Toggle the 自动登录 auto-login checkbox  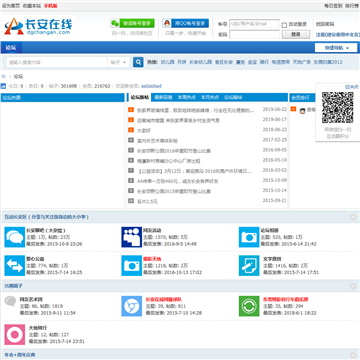[284, 25]
